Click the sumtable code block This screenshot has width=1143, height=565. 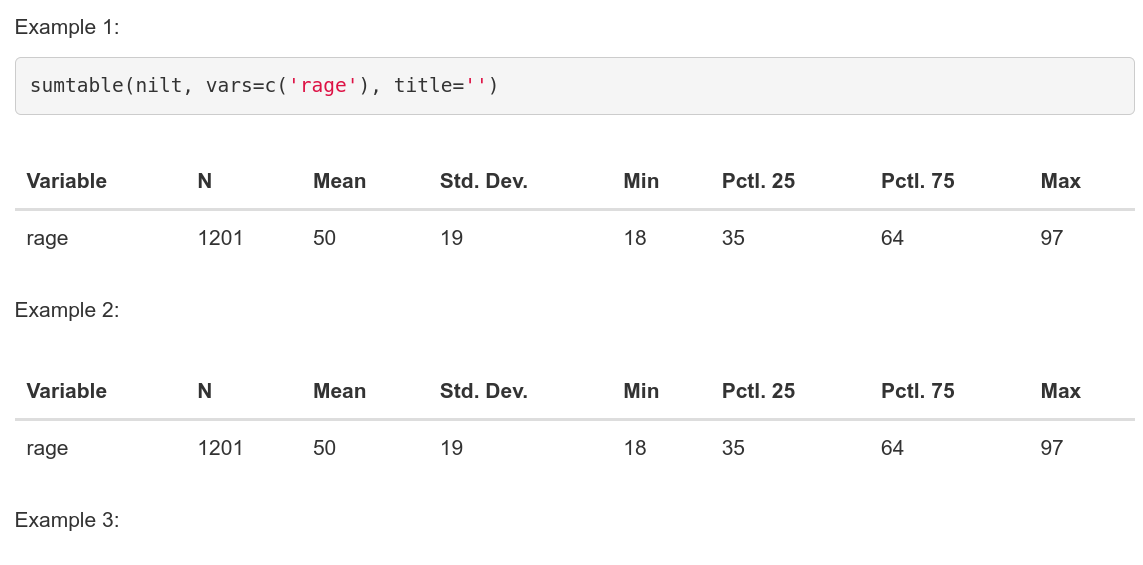(574, 86)
